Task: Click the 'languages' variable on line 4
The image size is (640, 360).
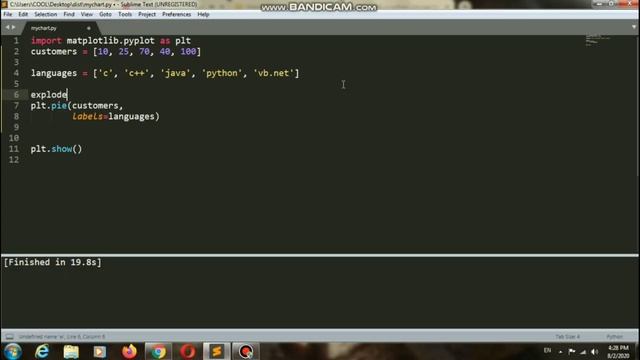Action: 54,73
